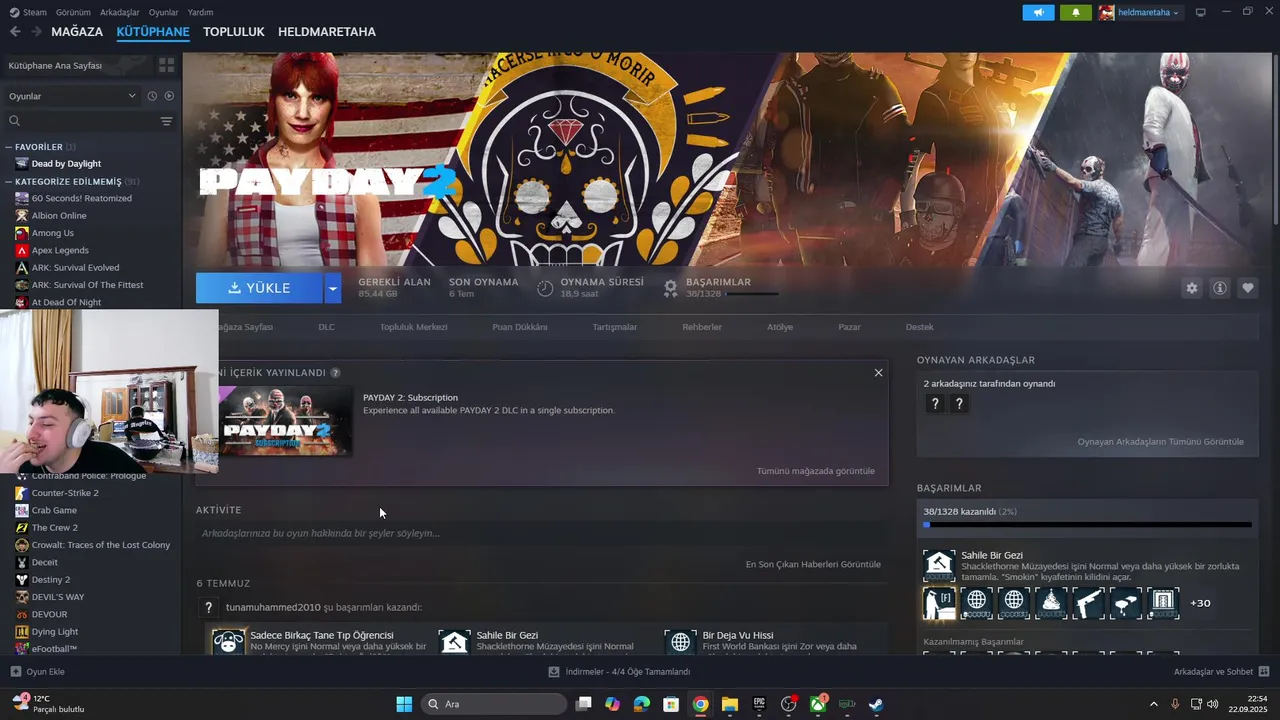Click the main page vertical scrollbar
The width and height of the screenshot is (1280, 720).
click(1275, 140)
